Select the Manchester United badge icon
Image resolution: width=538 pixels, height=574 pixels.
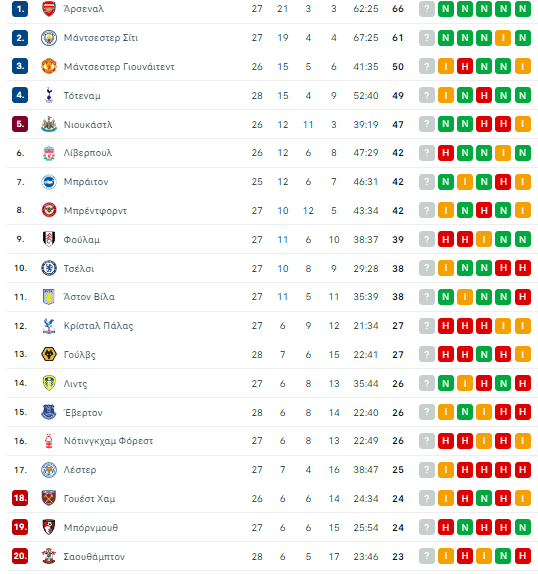pos(49,67)
